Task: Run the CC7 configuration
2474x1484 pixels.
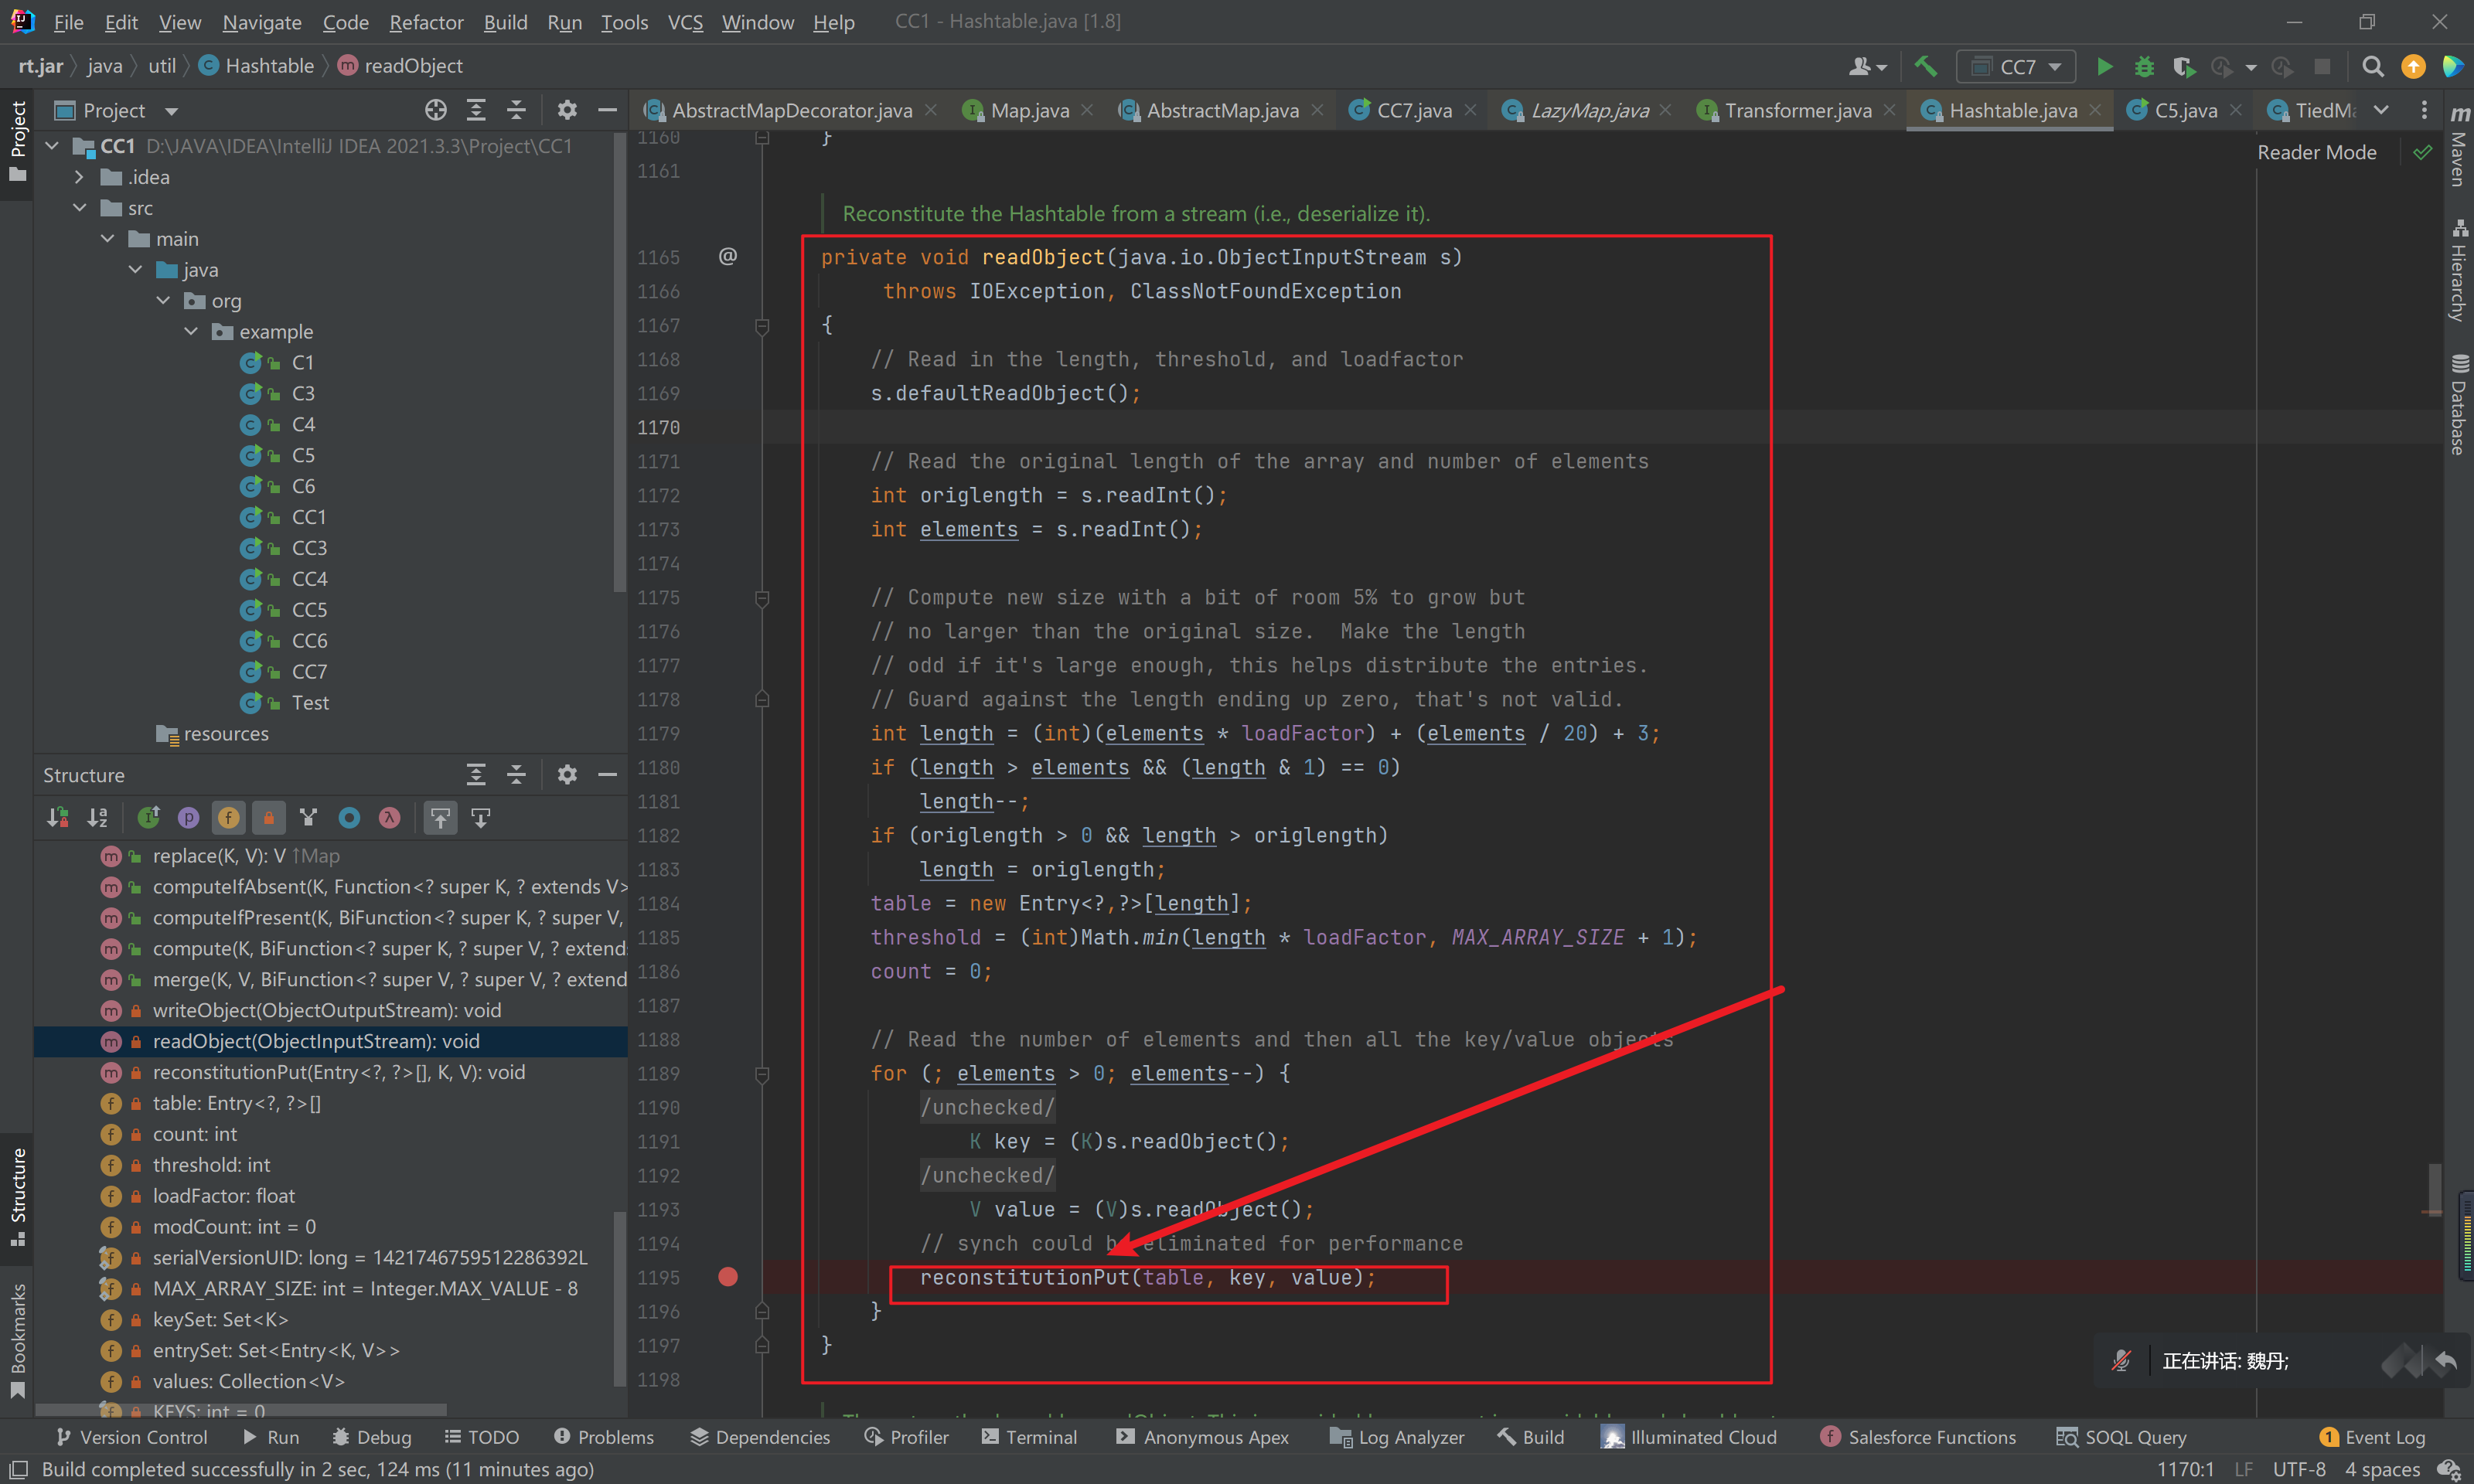Action: 2104,66
